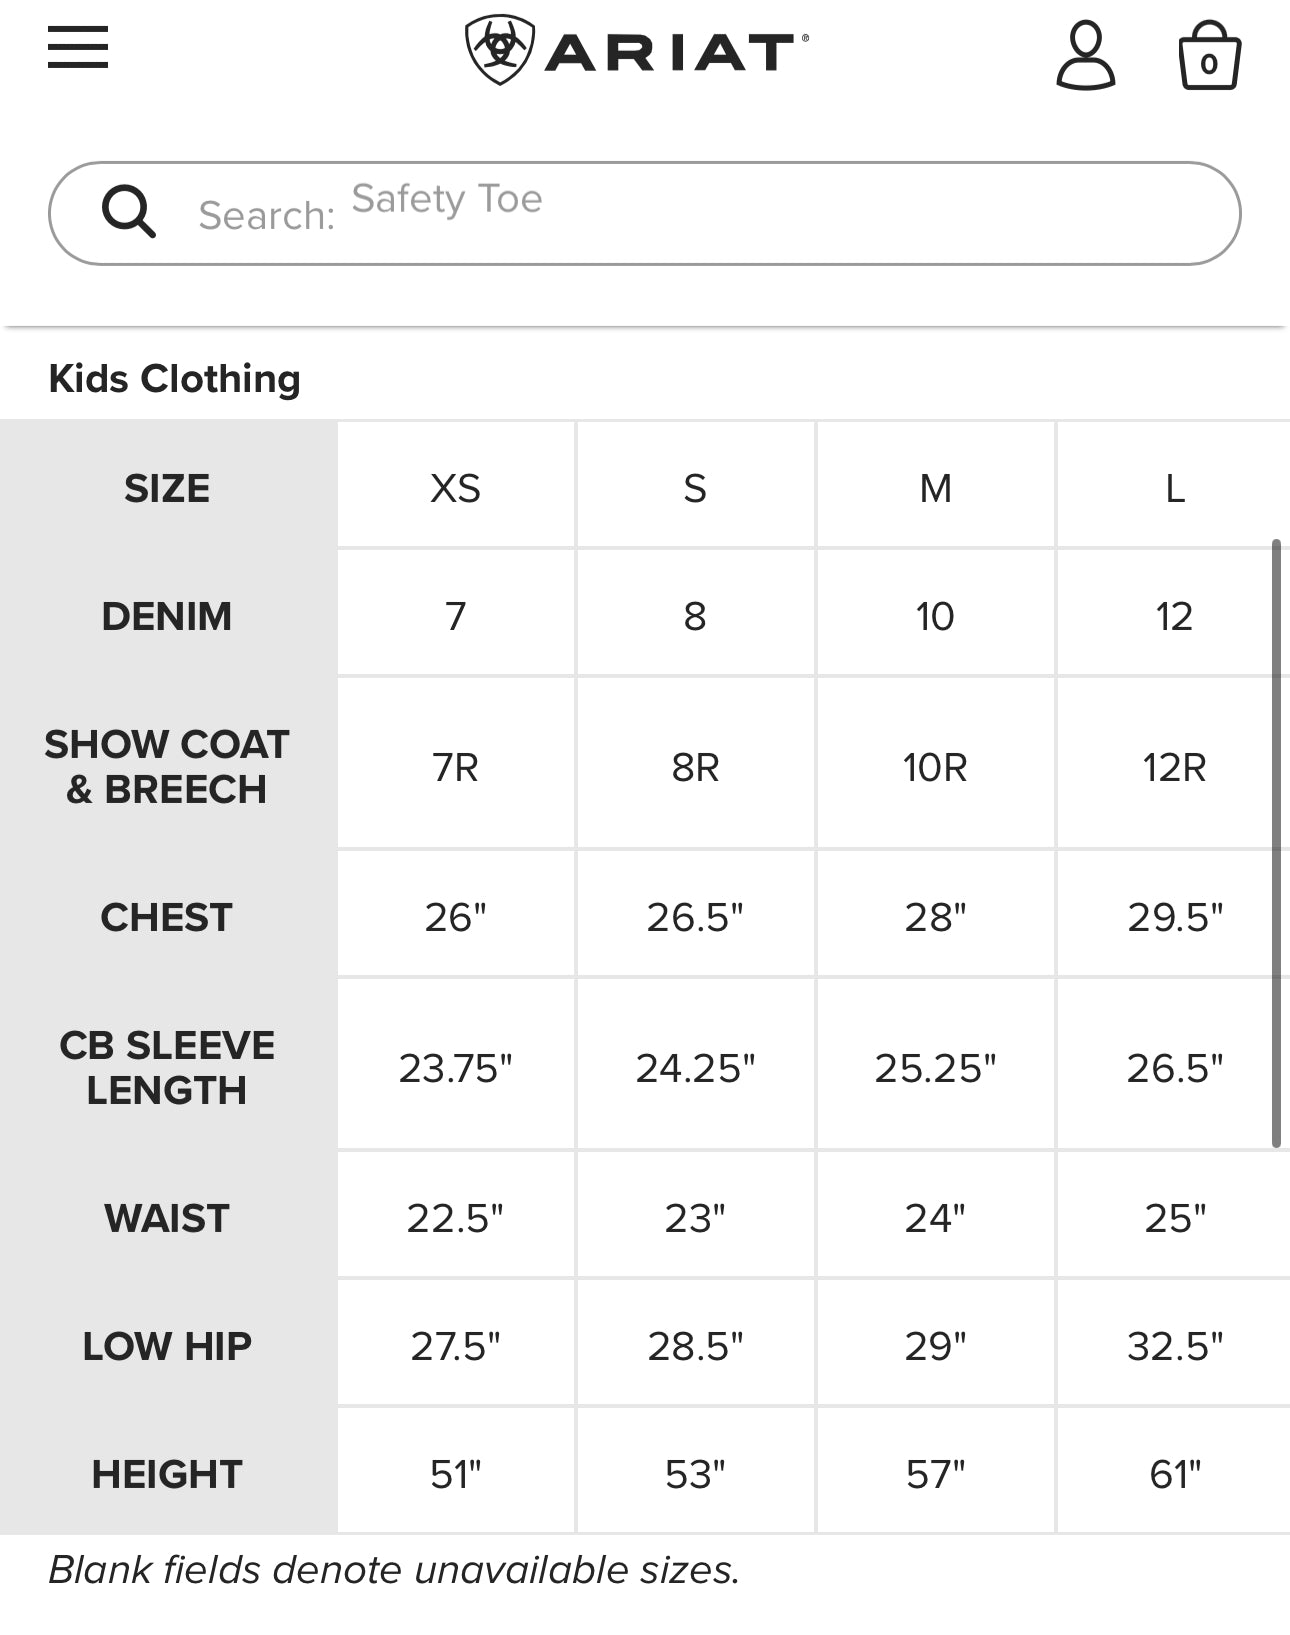The width and height of the screenshot is (1290, 1635).
Task: Click the size chart vertical scrollbar
Action: (1276, 843)
